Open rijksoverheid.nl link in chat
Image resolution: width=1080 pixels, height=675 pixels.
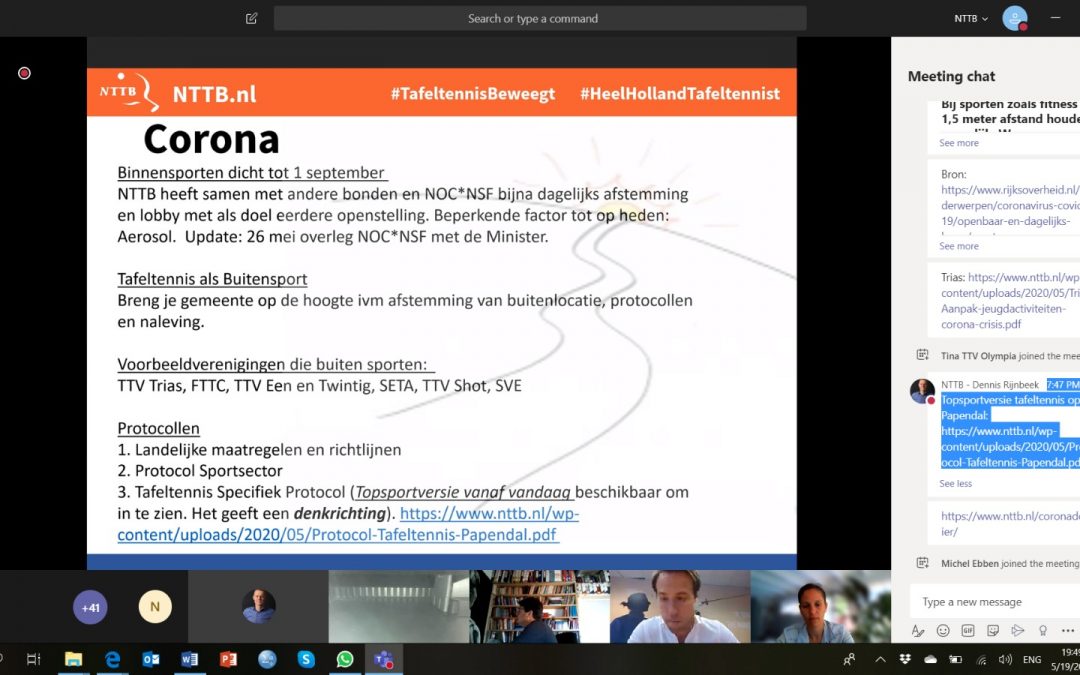coord(1010,205)
